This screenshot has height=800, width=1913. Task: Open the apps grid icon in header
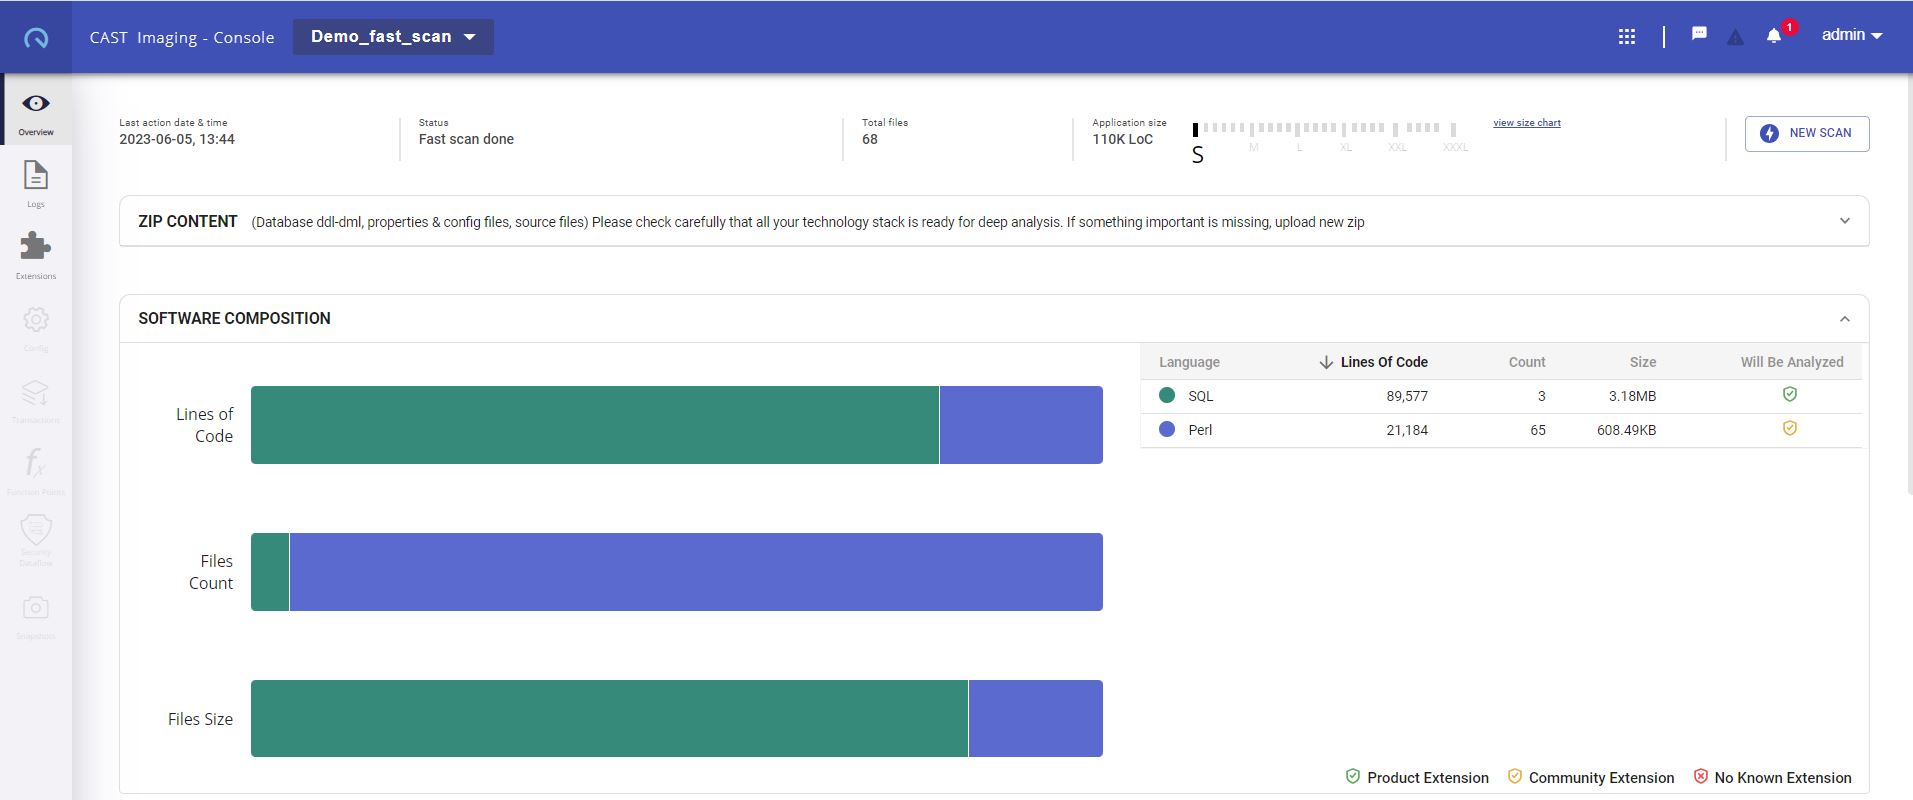coord(1627,37)
